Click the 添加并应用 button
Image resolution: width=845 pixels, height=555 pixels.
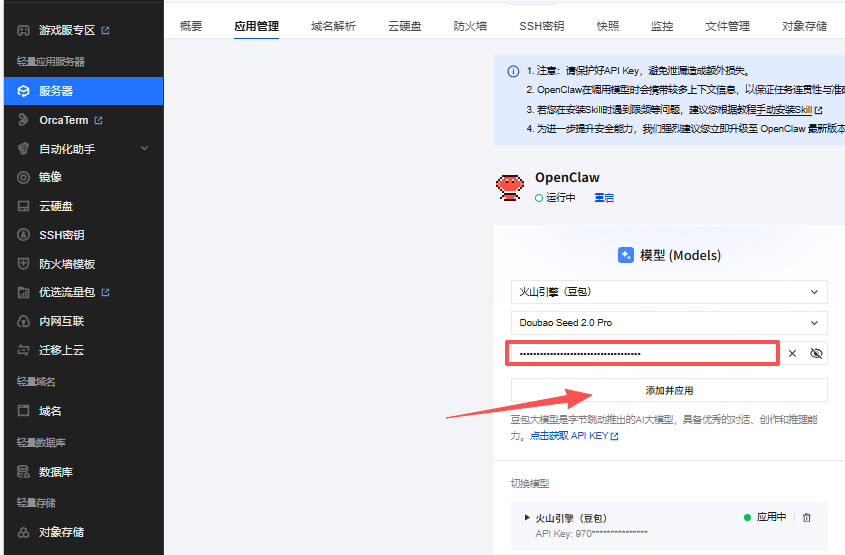[x=669, y=390]
